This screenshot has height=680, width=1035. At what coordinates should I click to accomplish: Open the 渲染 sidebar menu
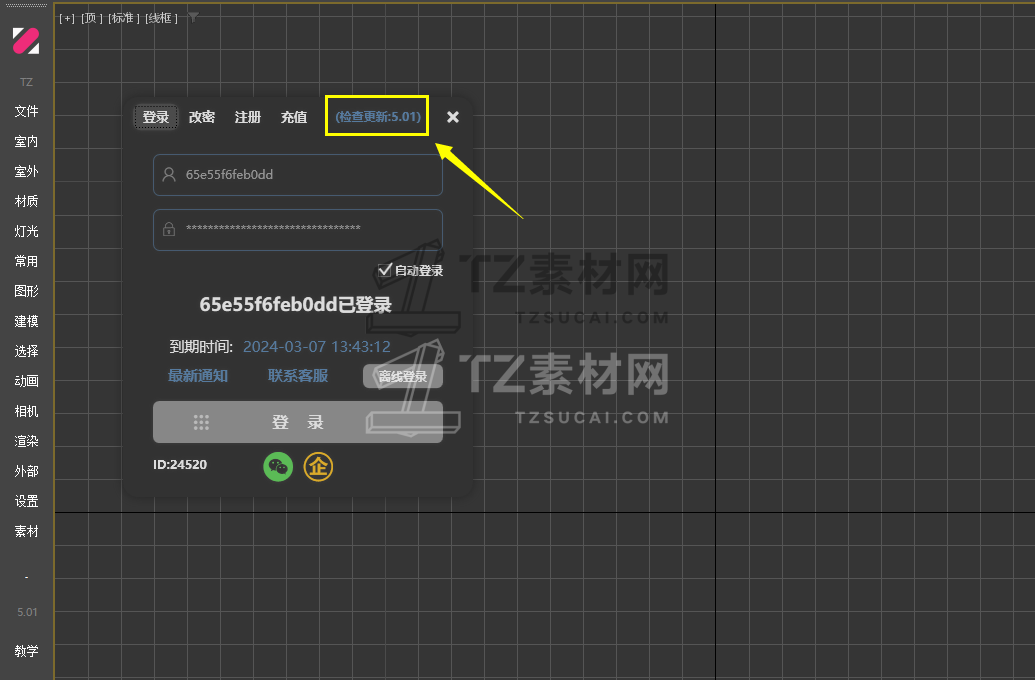coord(26,441)
